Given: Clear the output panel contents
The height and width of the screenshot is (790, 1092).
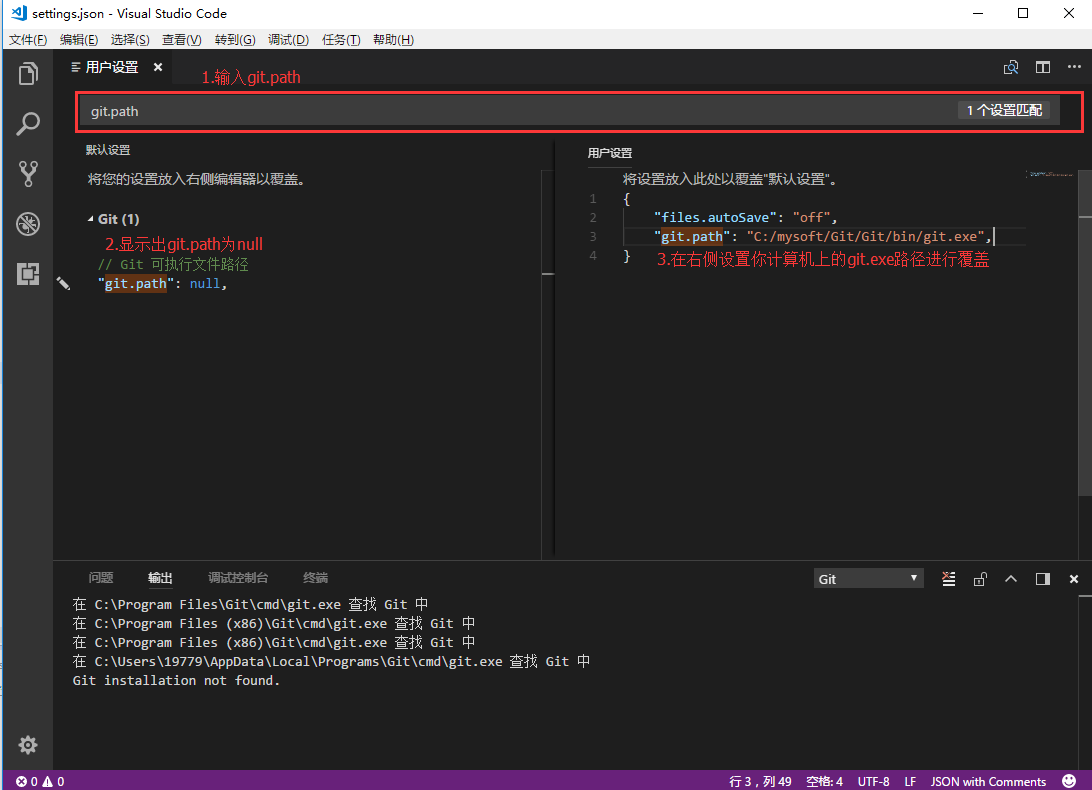Looking at the screenshot, I should tap(949, 579).
